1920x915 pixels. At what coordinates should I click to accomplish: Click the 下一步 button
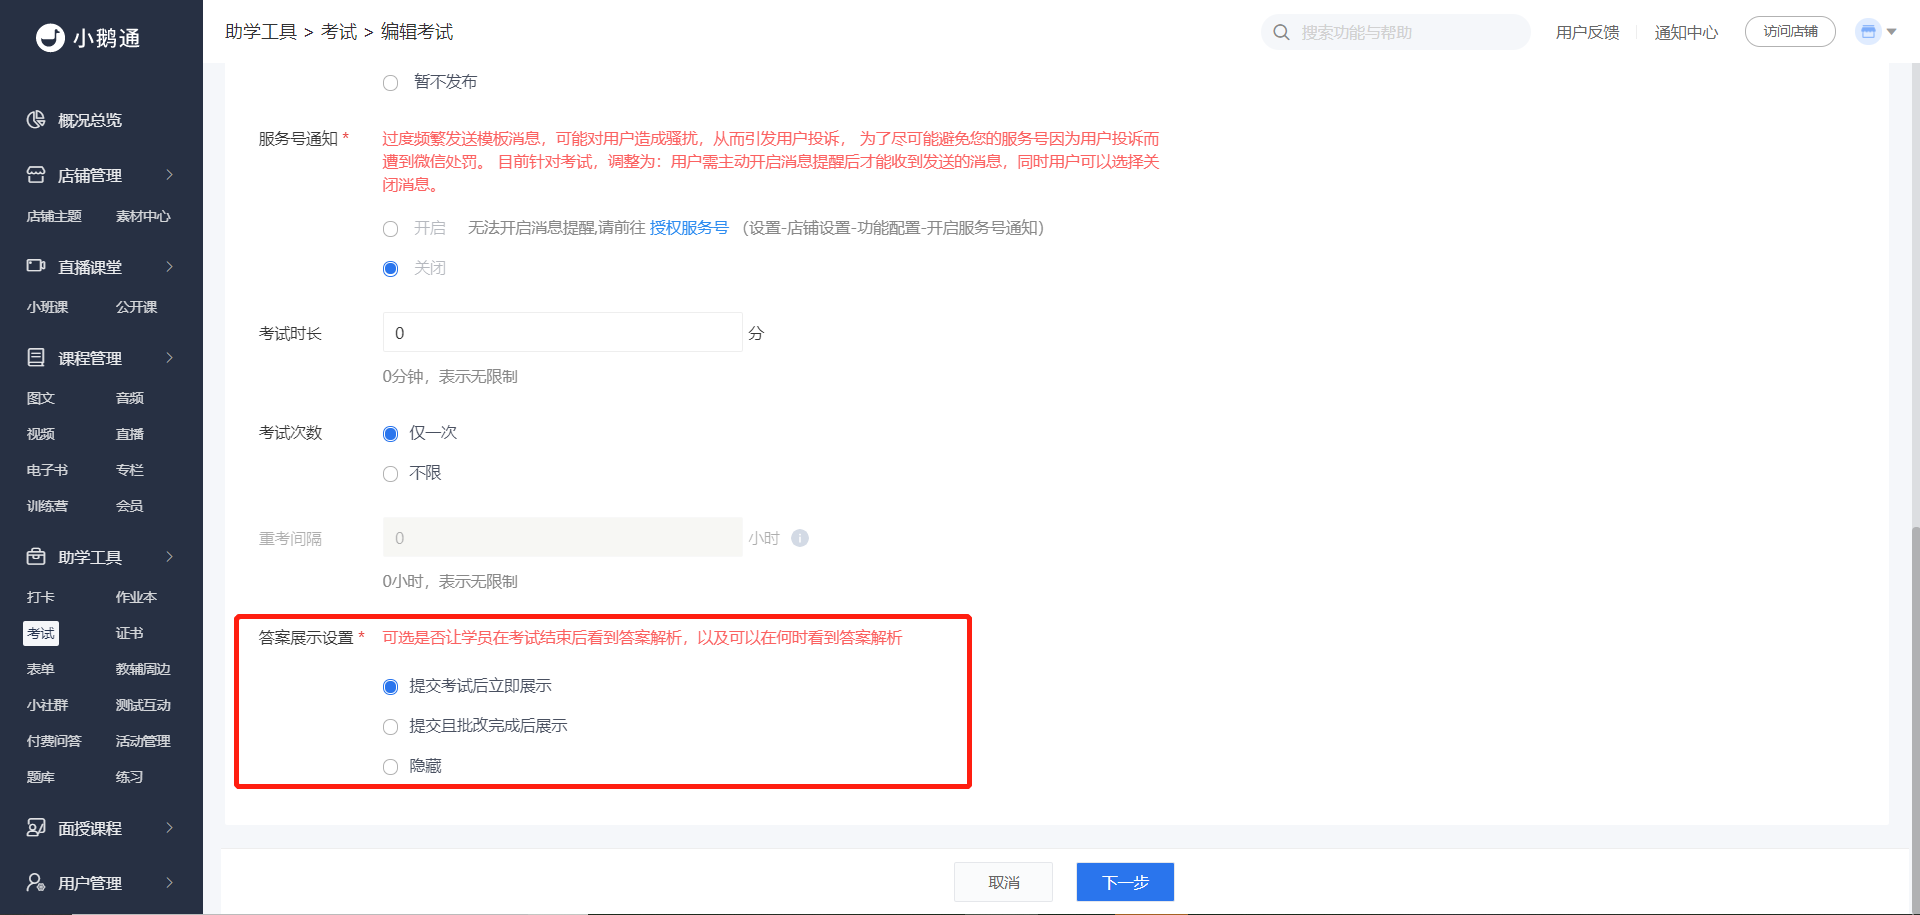[x=1125, y=882]
